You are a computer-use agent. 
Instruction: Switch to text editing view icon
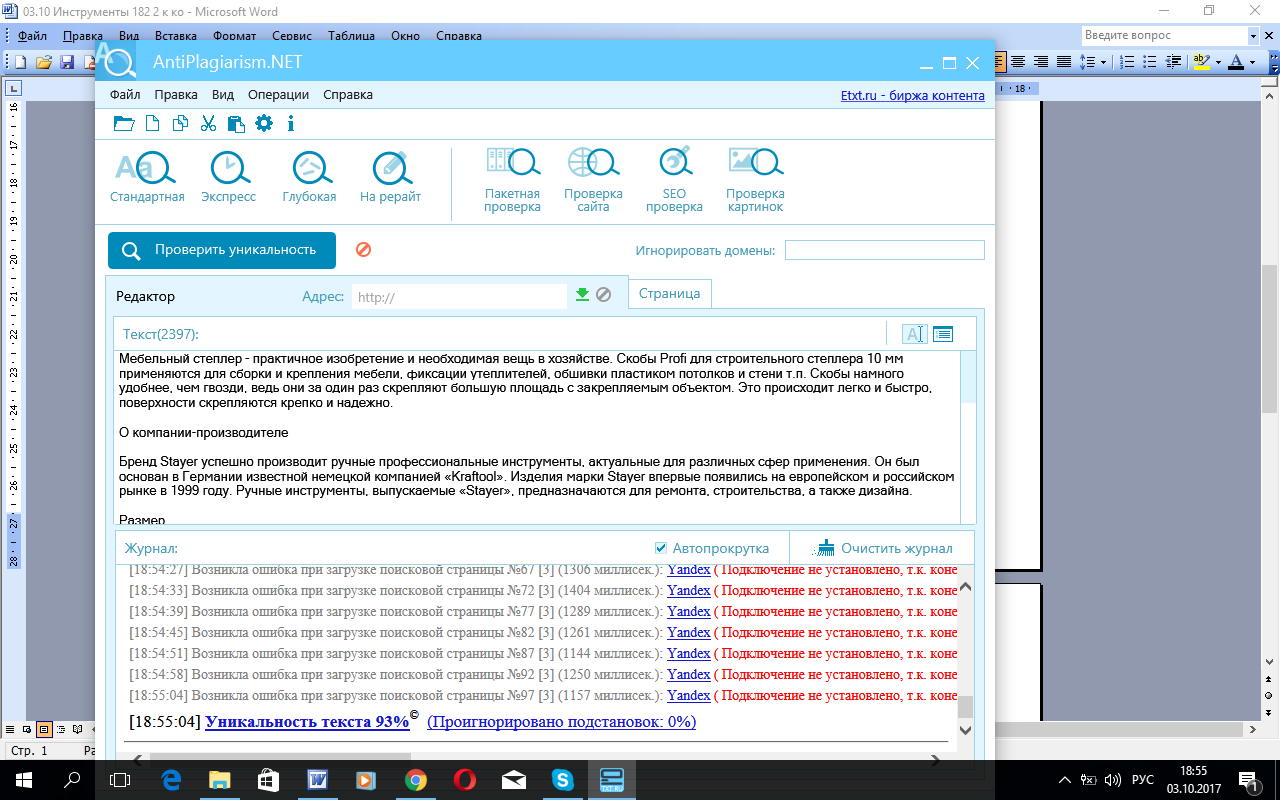(x=915, y=334)
